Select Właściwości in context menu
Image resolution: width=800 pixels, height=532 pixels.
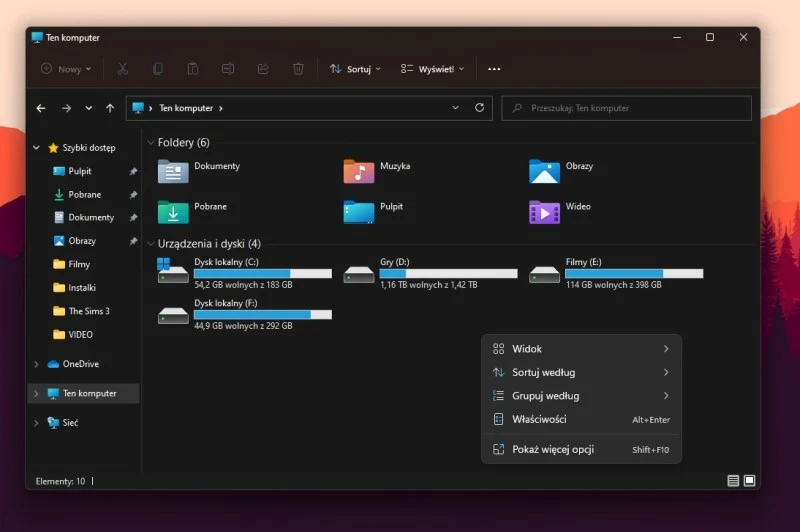[540, 419]
